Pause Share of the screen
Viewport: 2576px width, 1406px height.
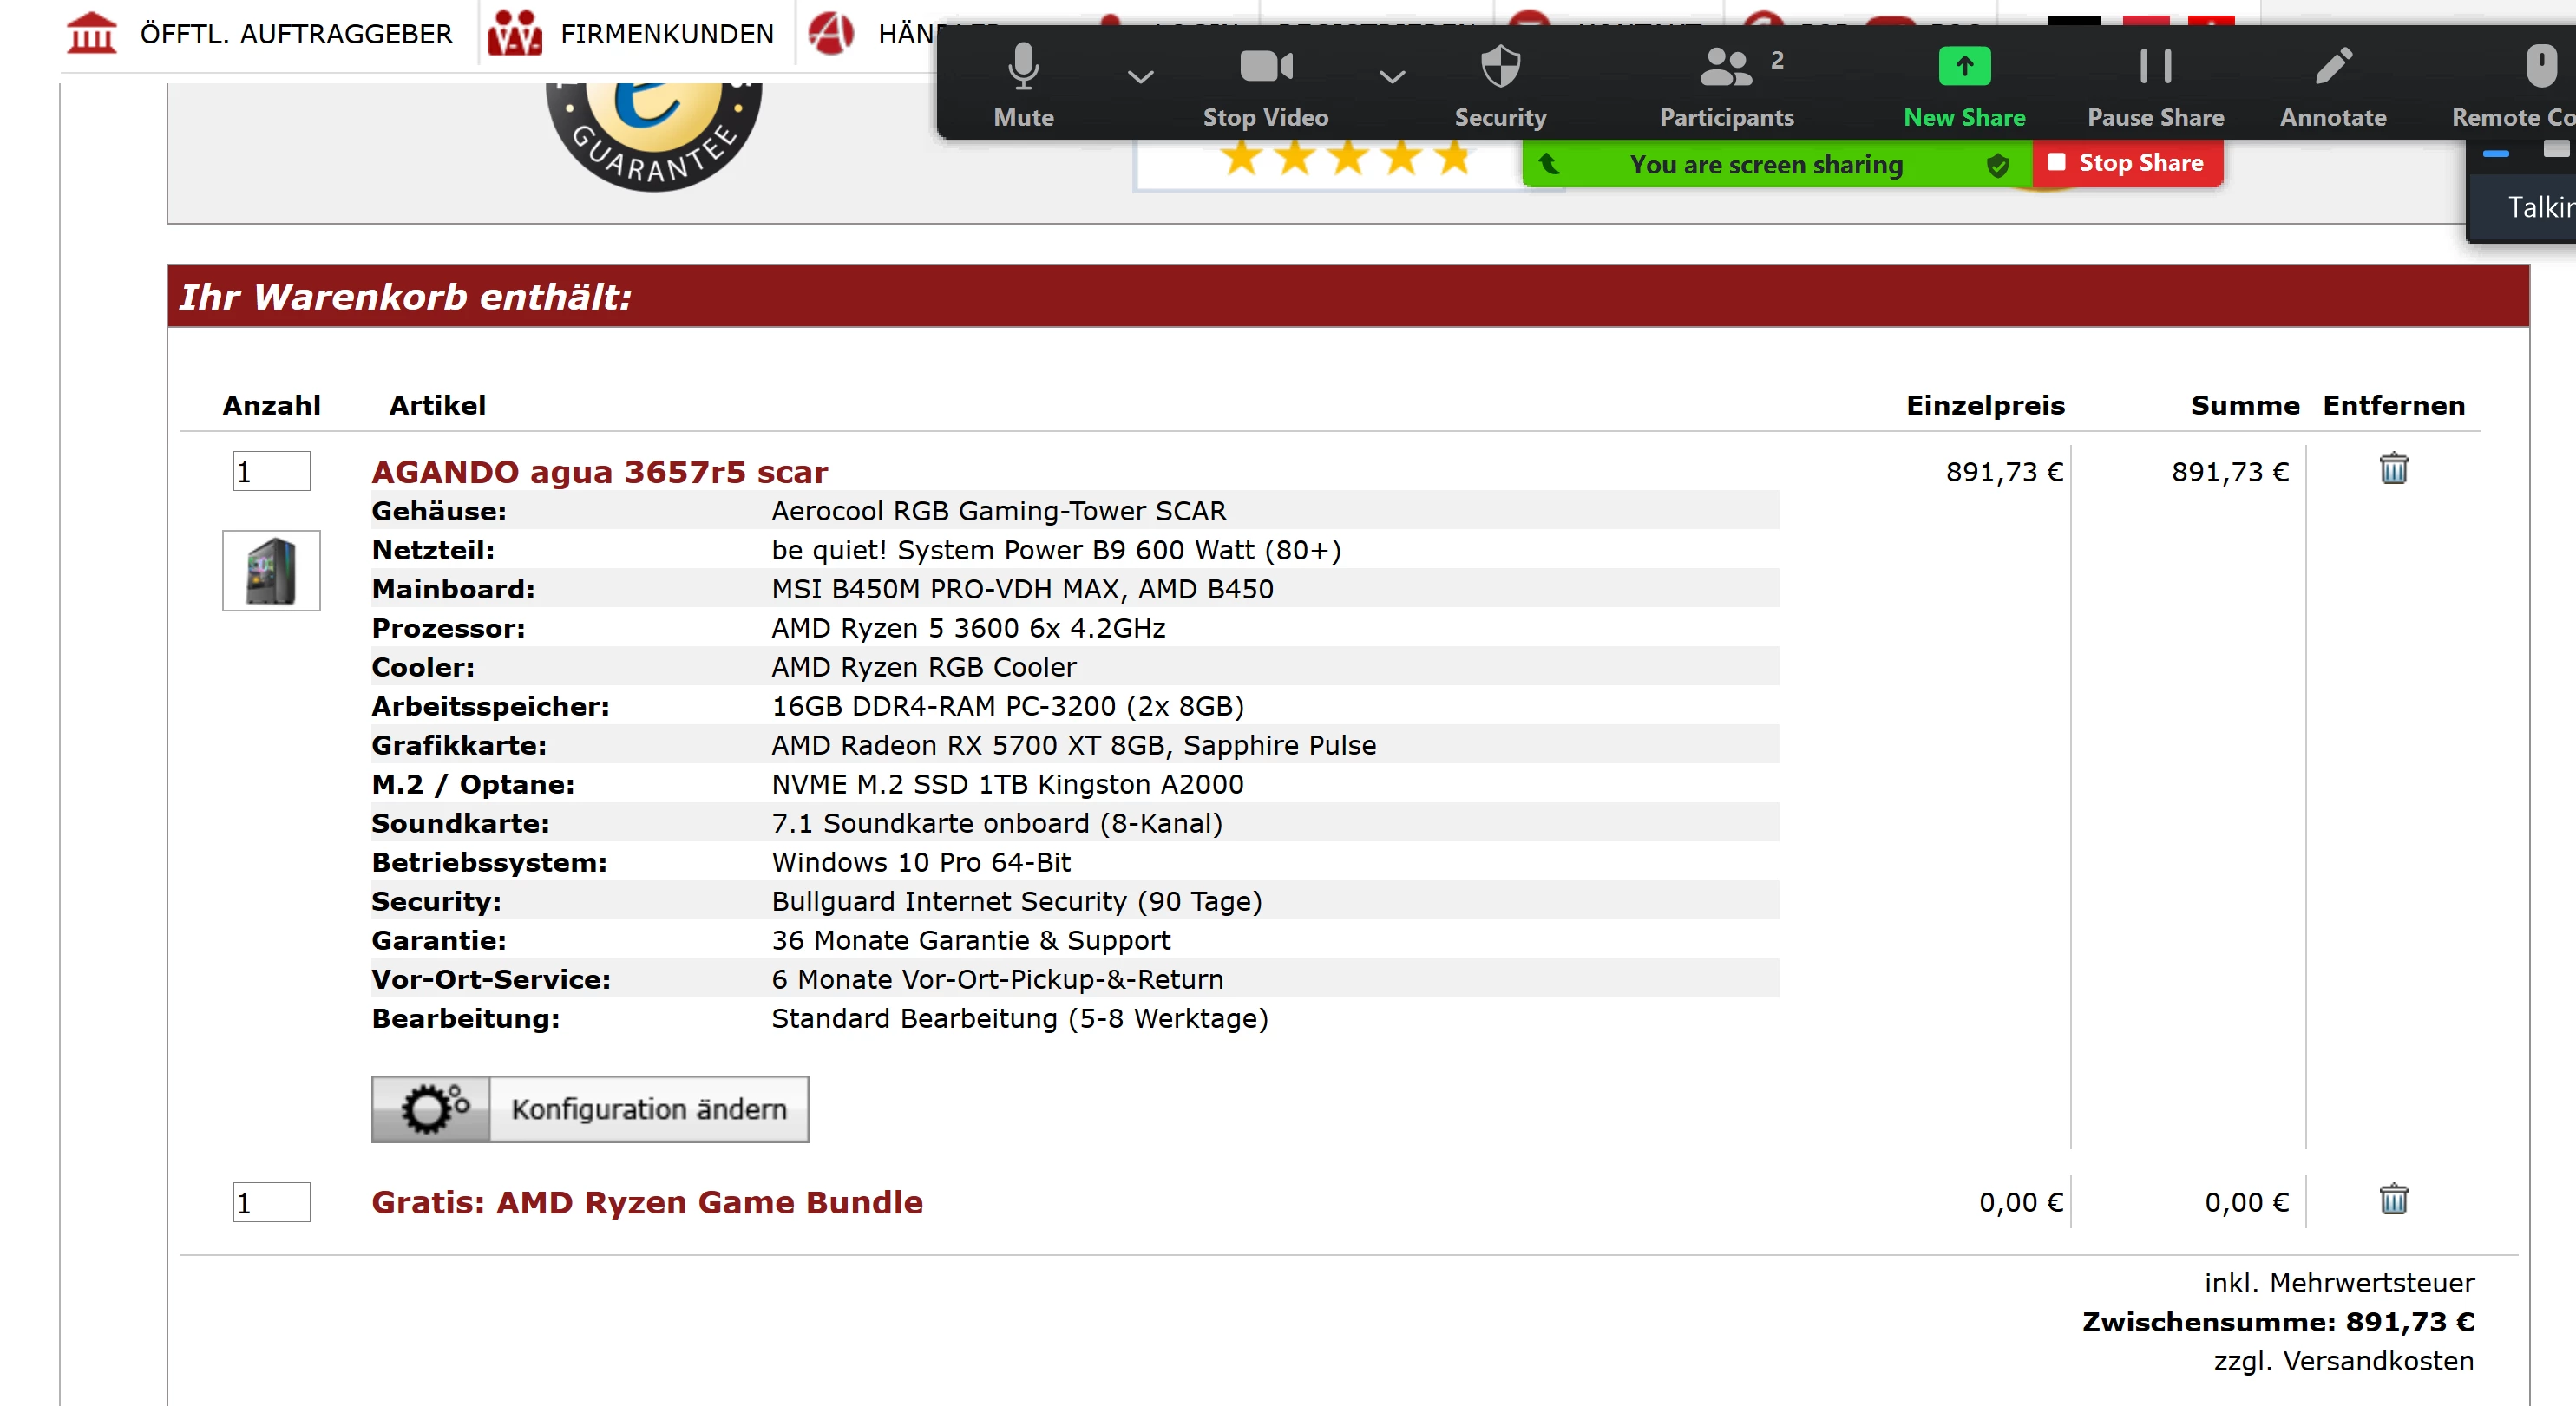pyautogui.click(x=2155, y=84)
